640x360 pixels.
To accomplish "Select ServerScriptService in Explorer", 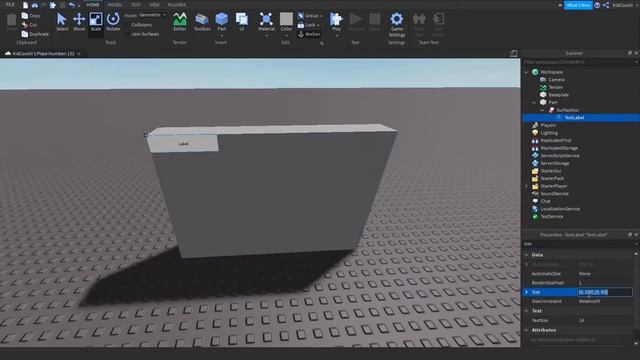I will [x=560, y=156].
